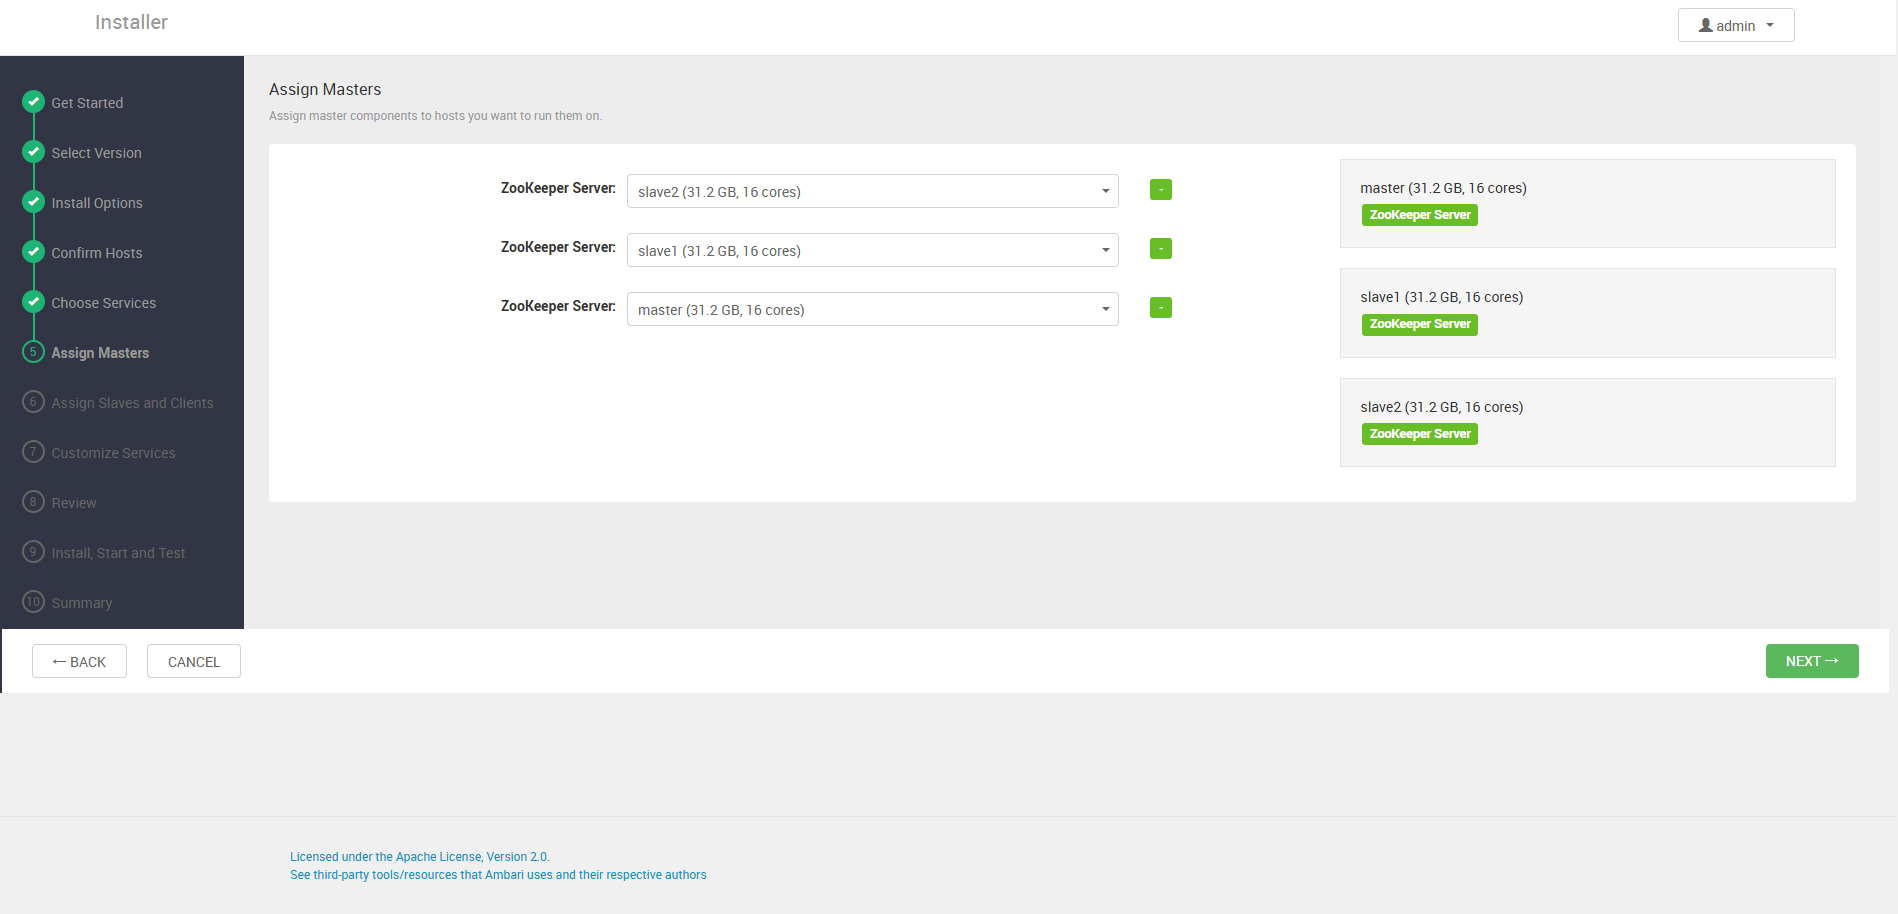Select the Customize Services step
The height and width of the screenshot is (914, 1898).
click(112, 452)
